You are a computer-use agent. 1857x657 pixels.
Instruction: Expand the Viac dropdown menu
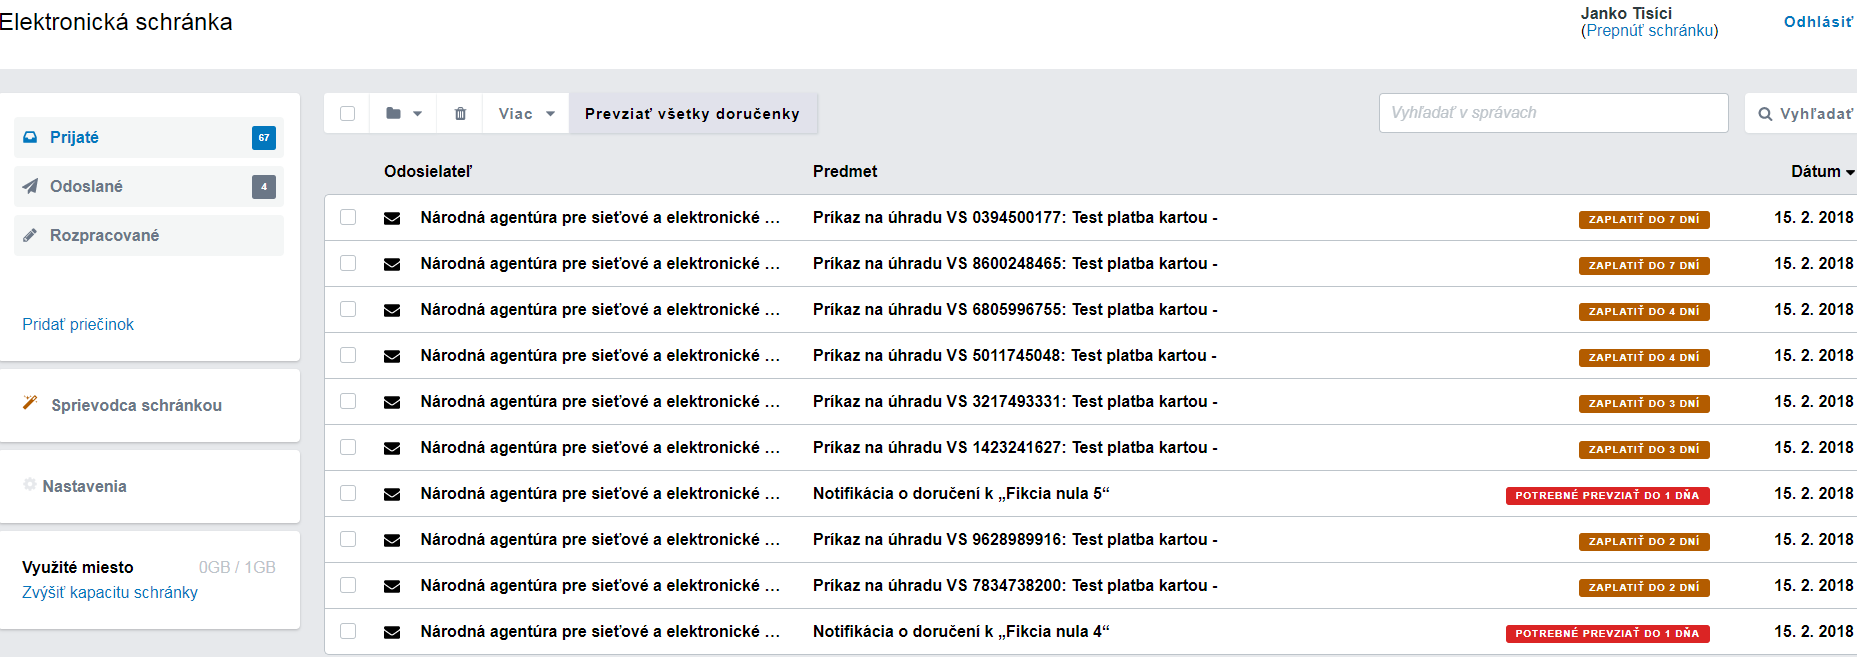tap(526, 113)
